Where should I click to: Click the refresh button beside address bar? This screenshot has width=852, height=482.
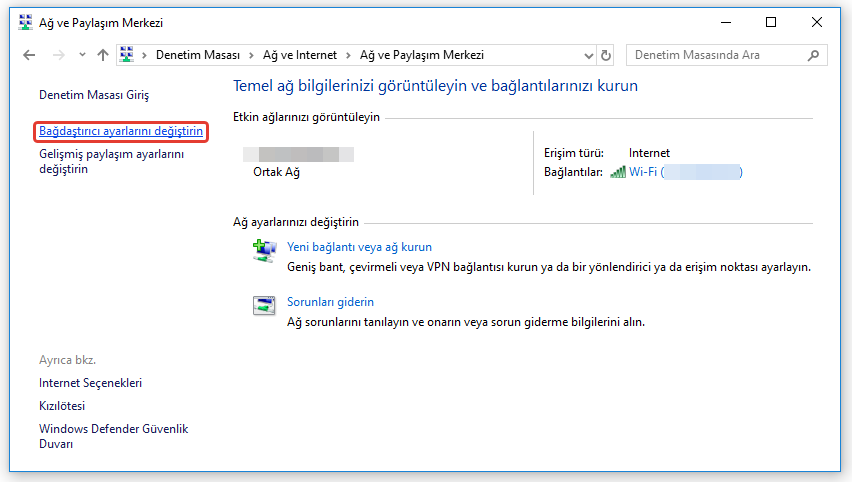point(605,56)
